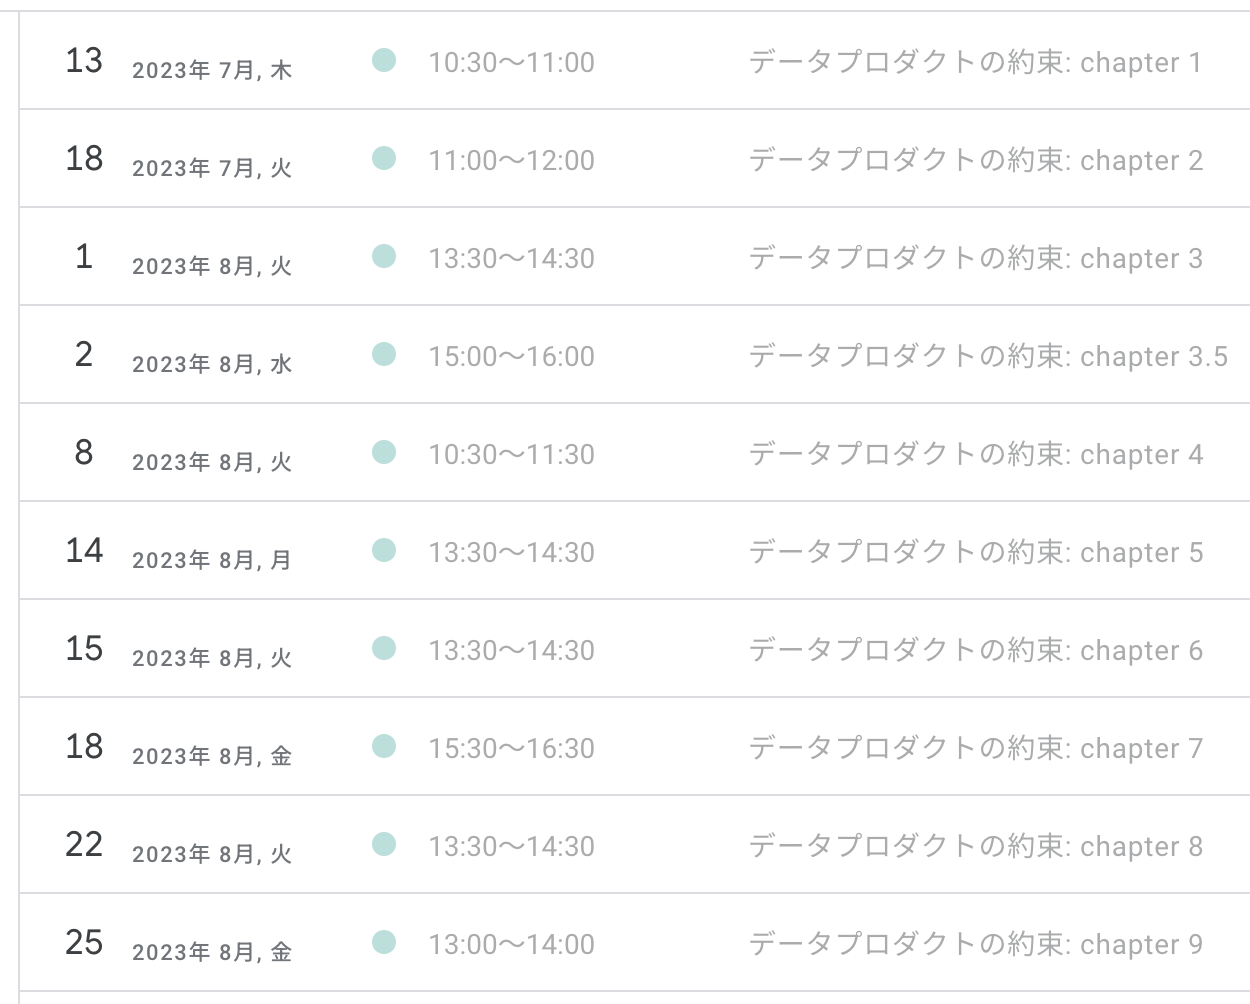Go to day 14 in August
This screenshot has width=1250, height=1004.
84,550
